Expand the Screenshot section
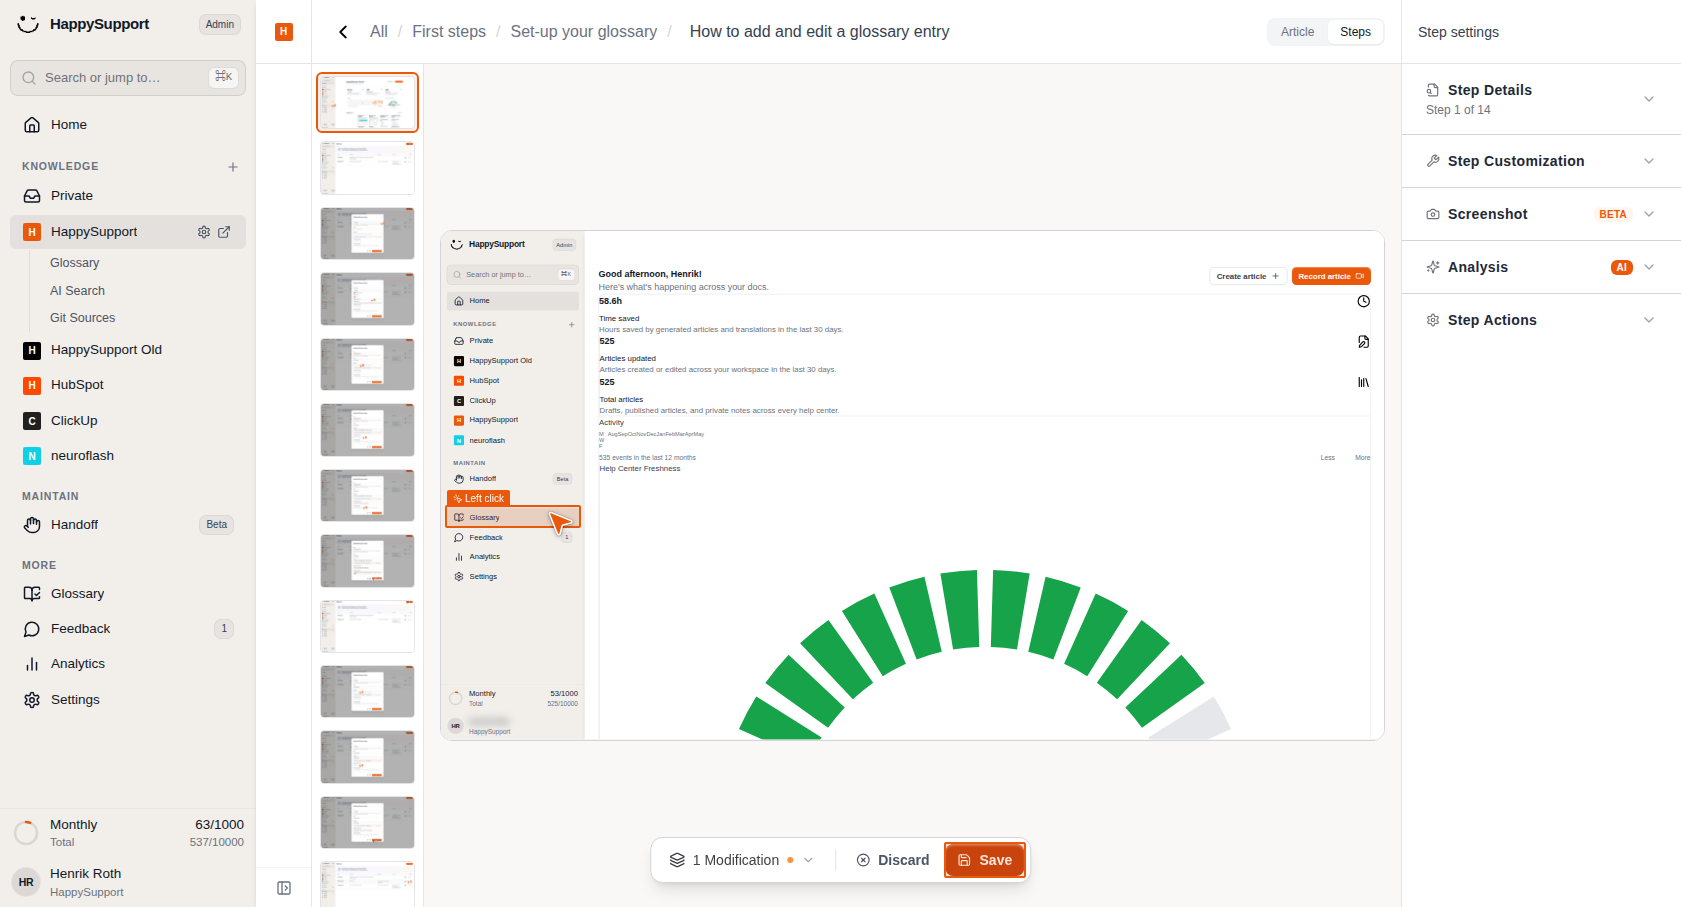 click(1649, 214)
